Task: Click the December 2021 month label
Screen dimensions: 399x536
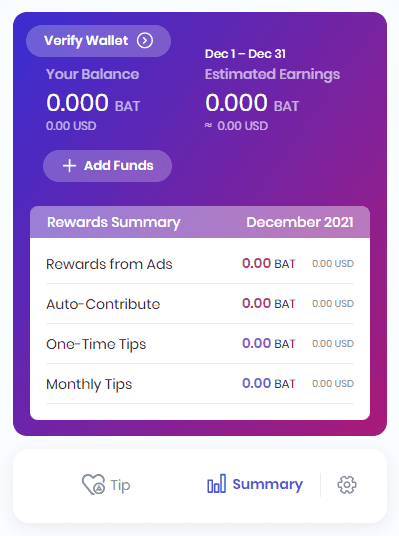Action: [x=300, y=222]
